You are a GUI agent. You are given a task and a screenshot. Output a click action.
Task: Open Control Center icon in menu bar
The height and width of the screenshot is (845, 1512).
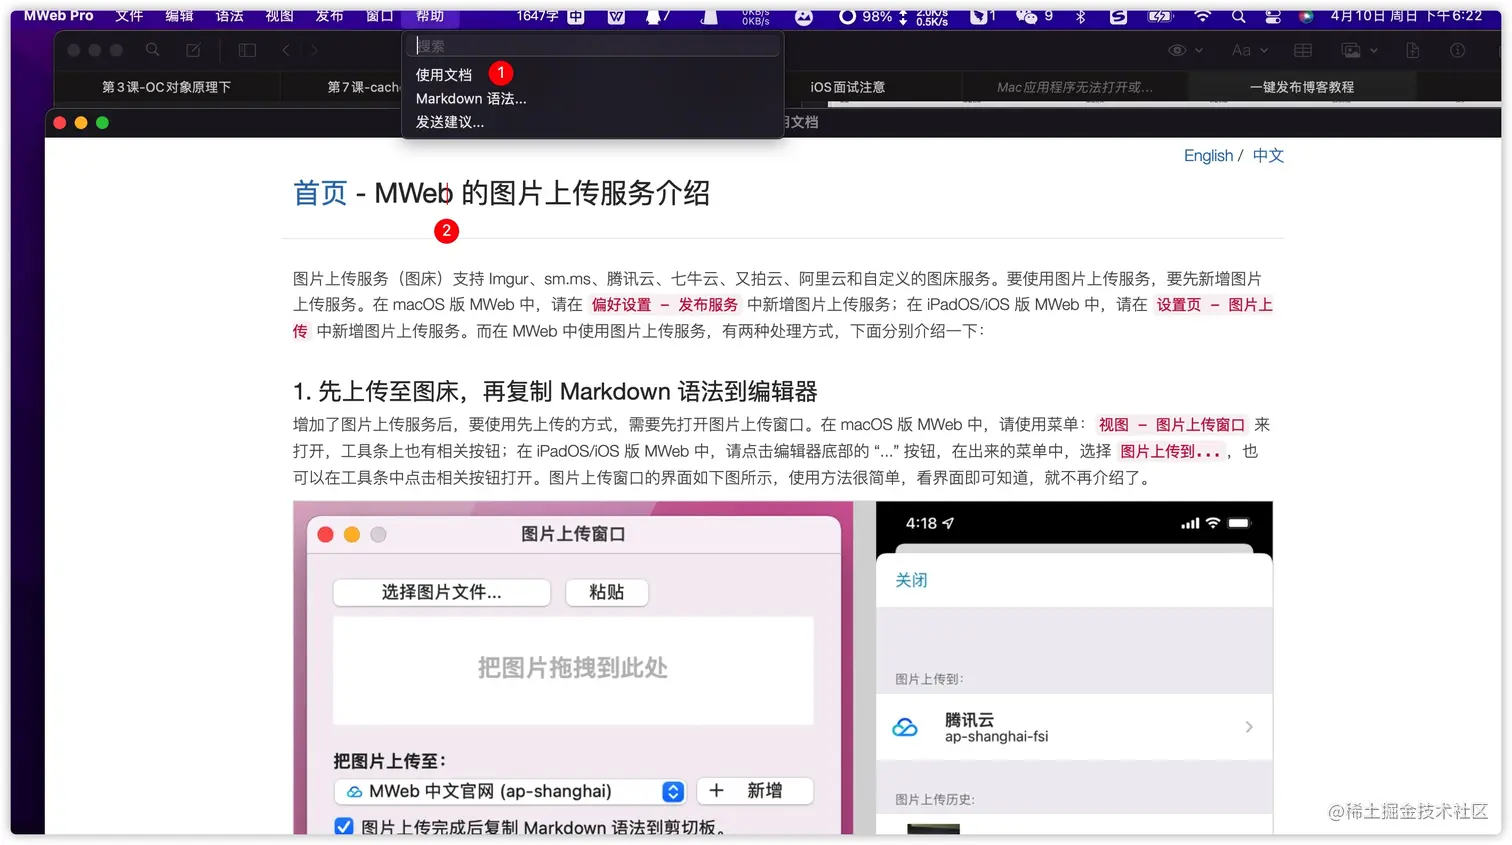coord(1273,16)
